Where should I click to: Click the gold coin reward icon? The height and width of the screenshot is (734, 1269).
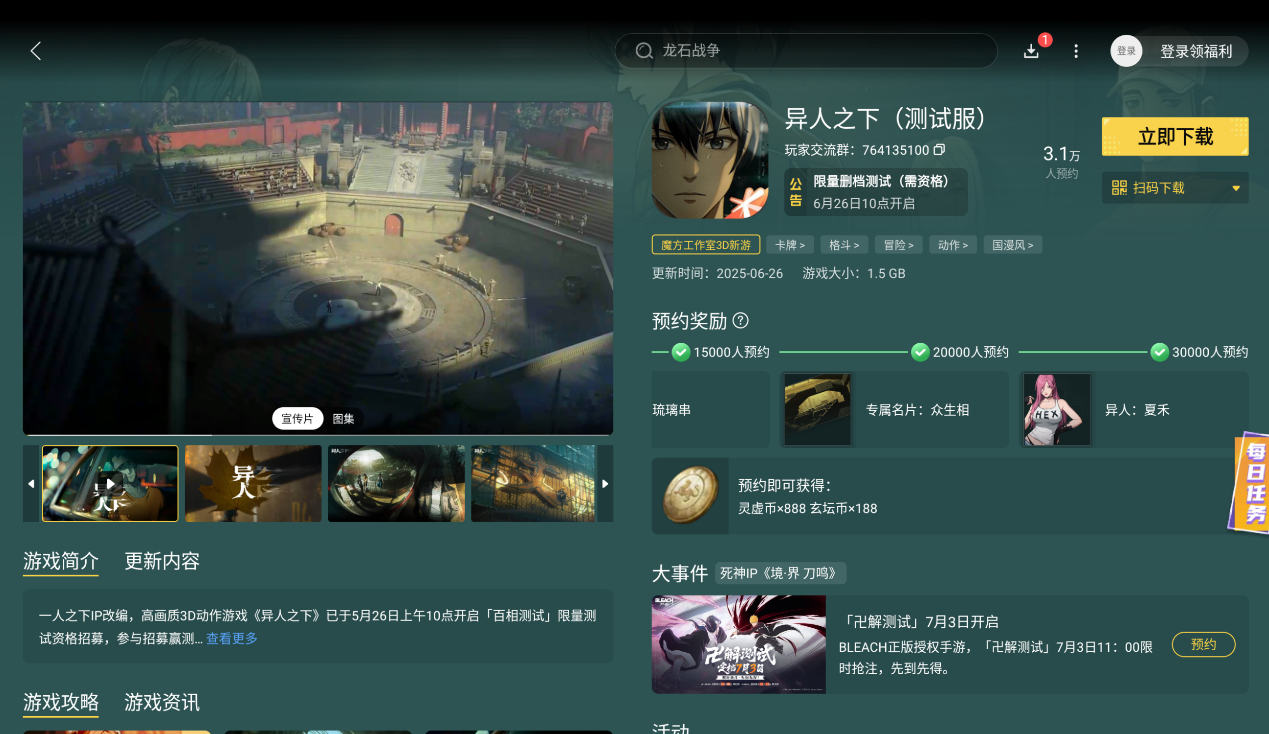click(x=690, y=496)
